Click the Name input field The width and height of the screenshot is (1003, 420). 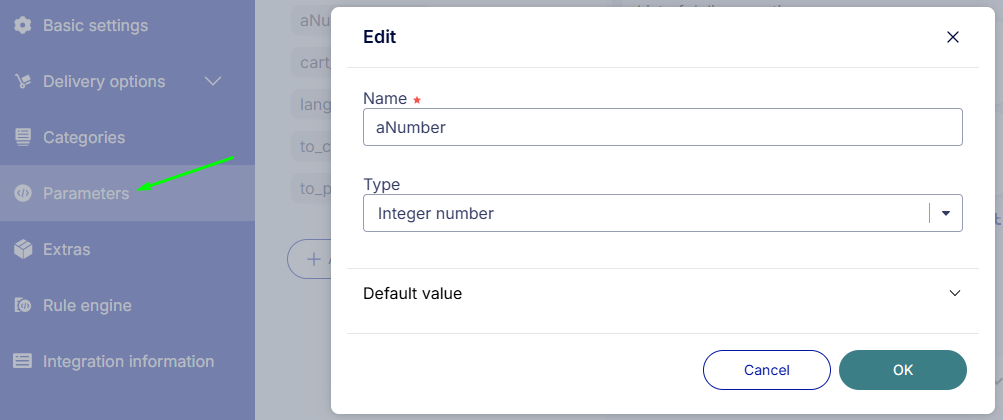click(x=663, y=127)
